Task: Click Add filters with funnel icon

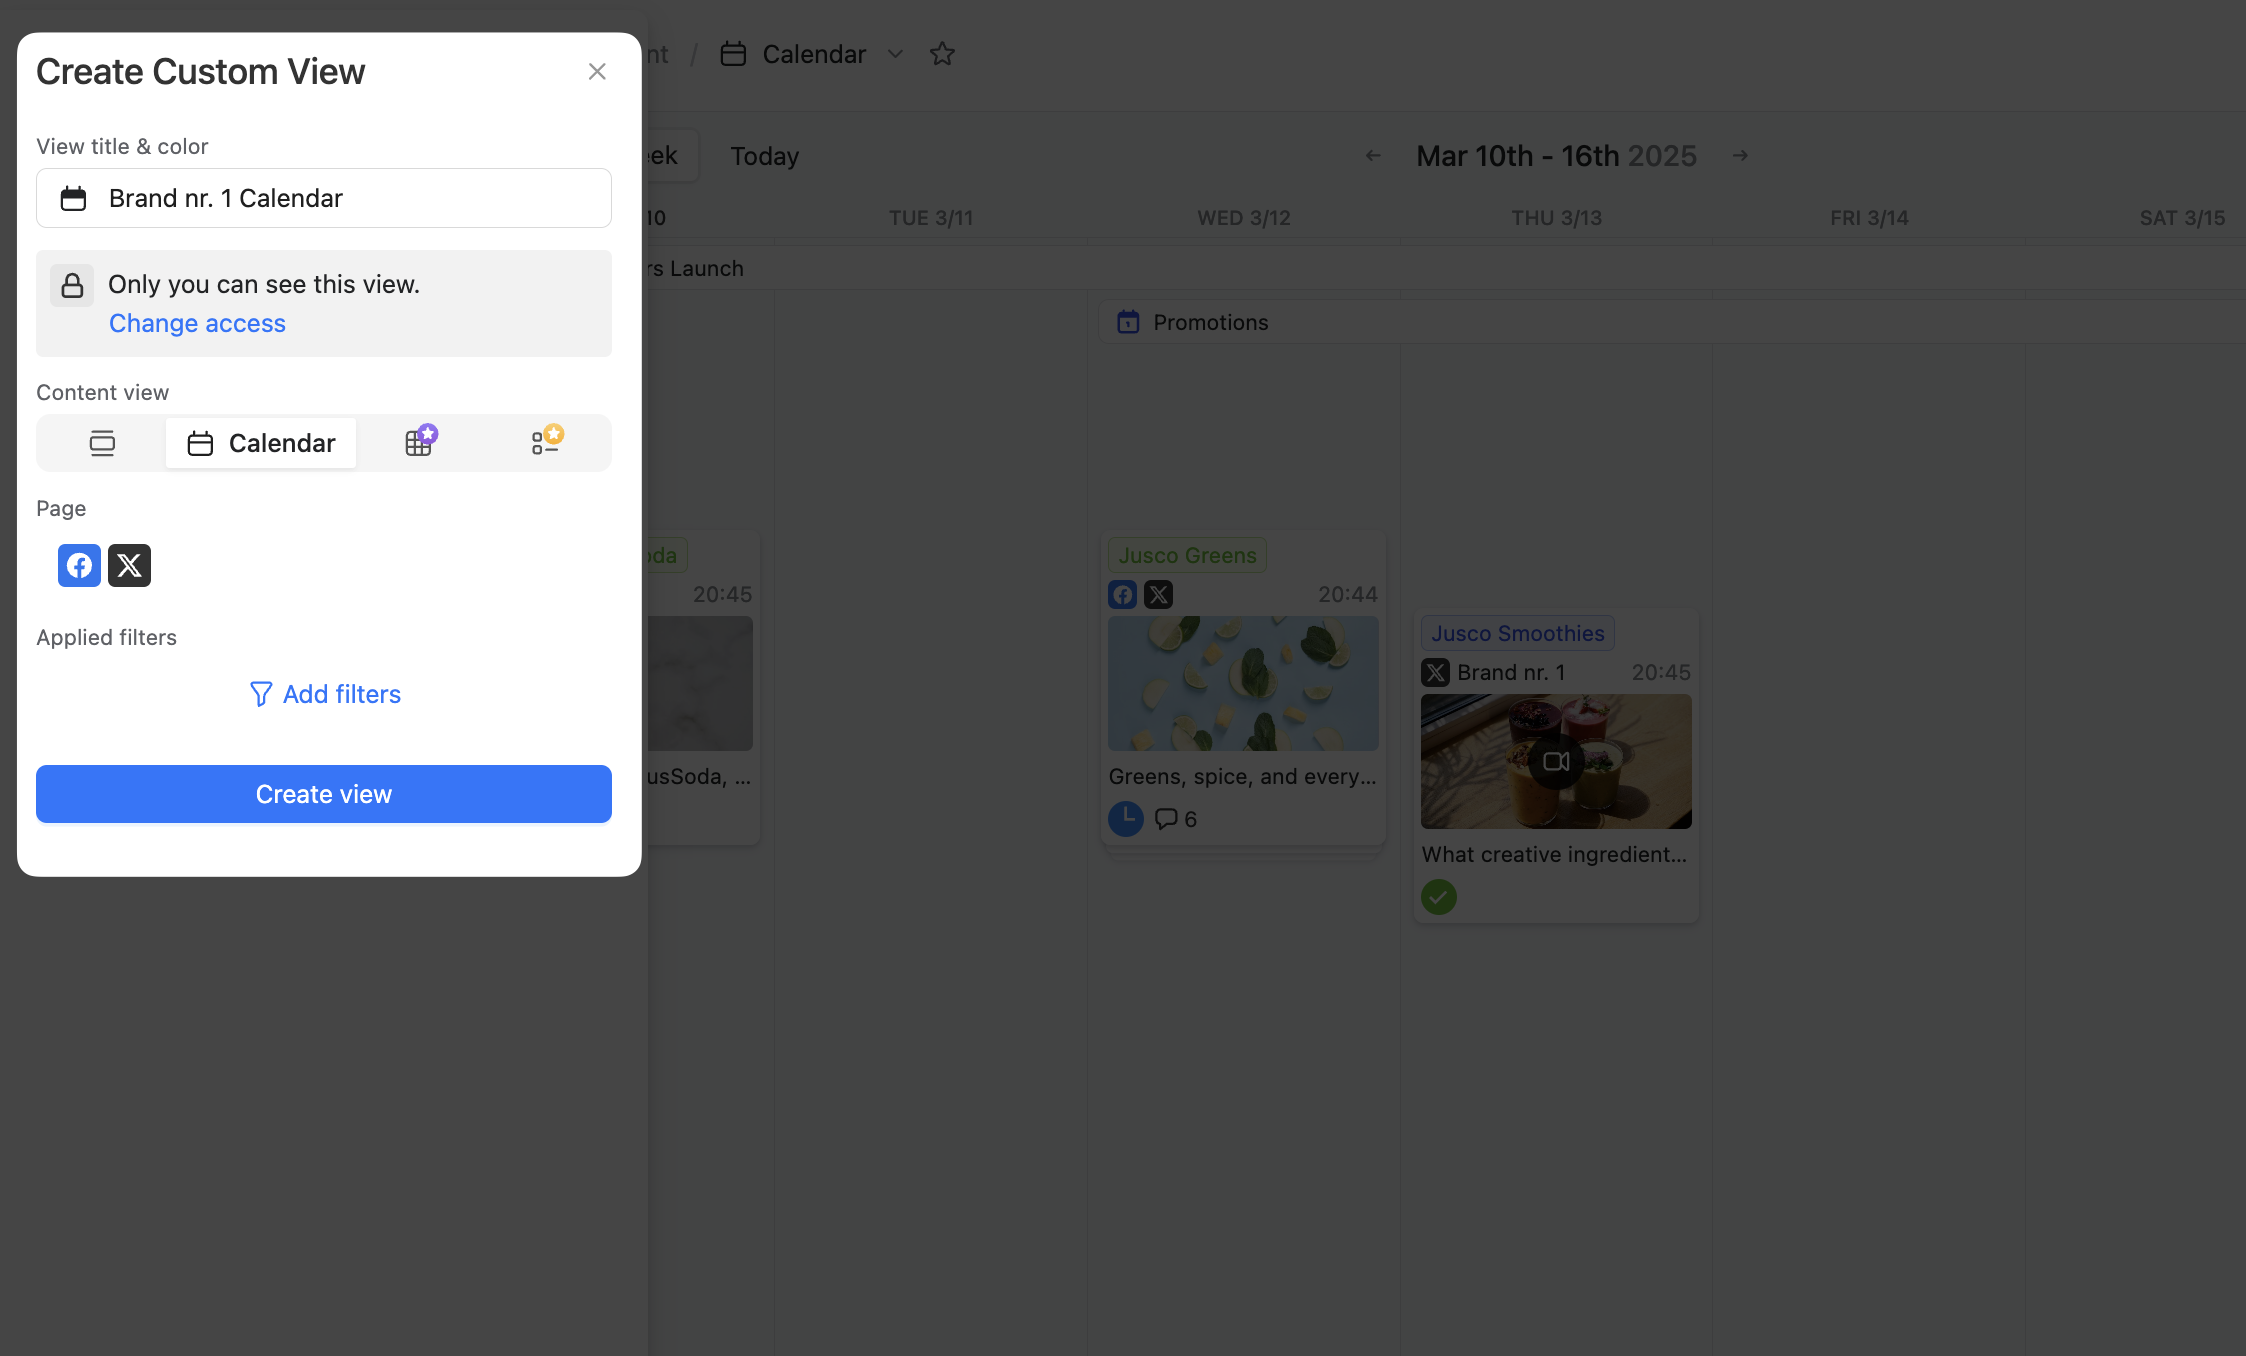Action: tap(324, 694)
